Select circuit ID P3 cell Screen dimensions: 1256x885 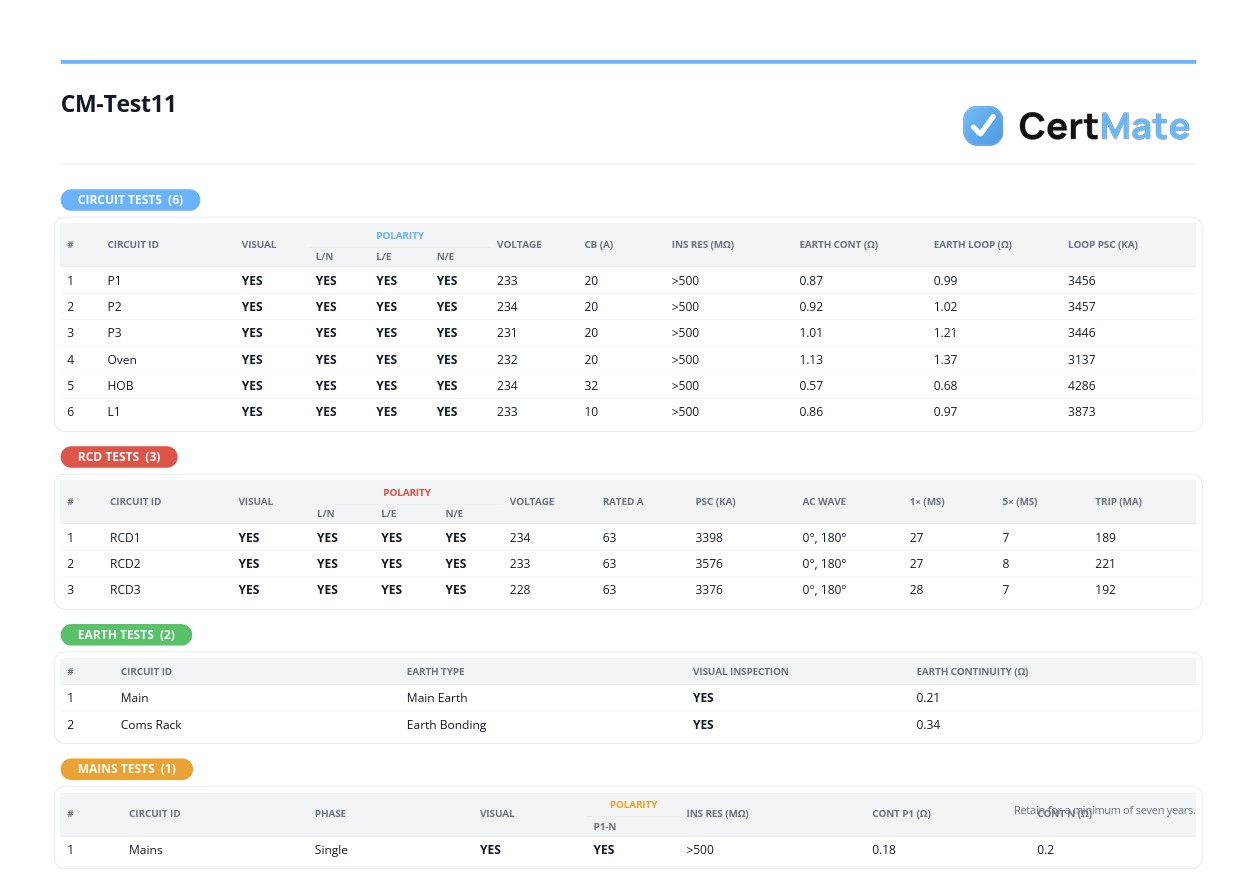pos(115,333)
